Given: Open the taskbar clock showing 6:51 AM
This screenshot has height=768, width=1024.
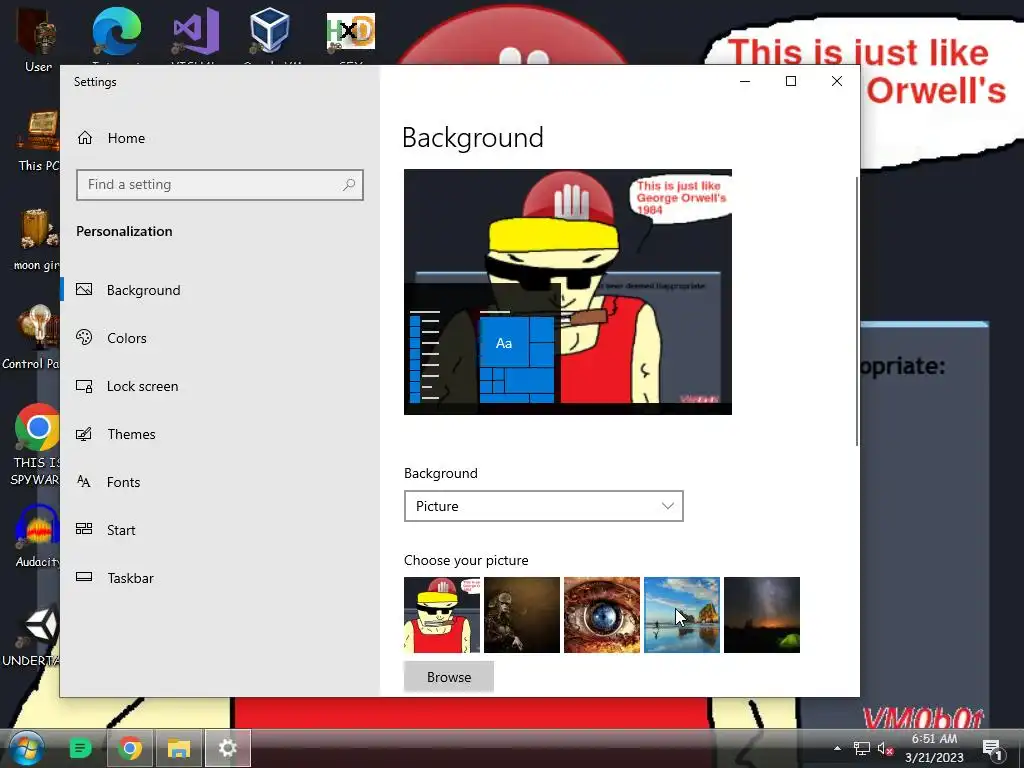Looking at the screenshot, I should coord(935,748).
